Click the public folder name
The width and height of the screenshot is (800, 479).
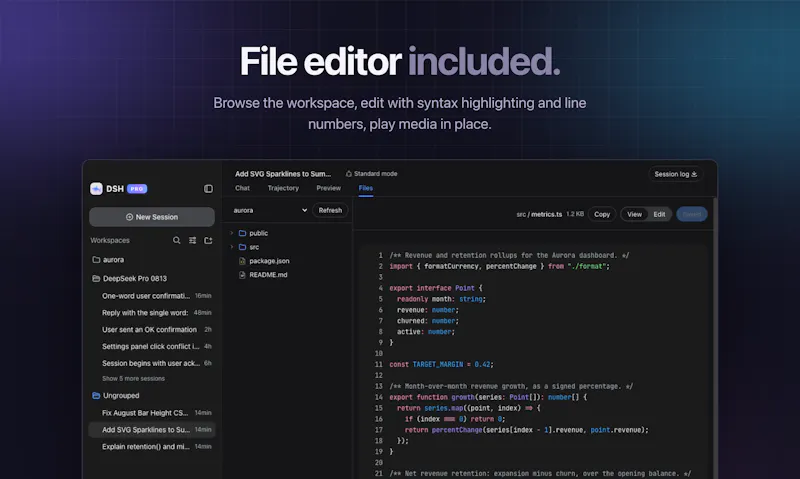(259, 233)
